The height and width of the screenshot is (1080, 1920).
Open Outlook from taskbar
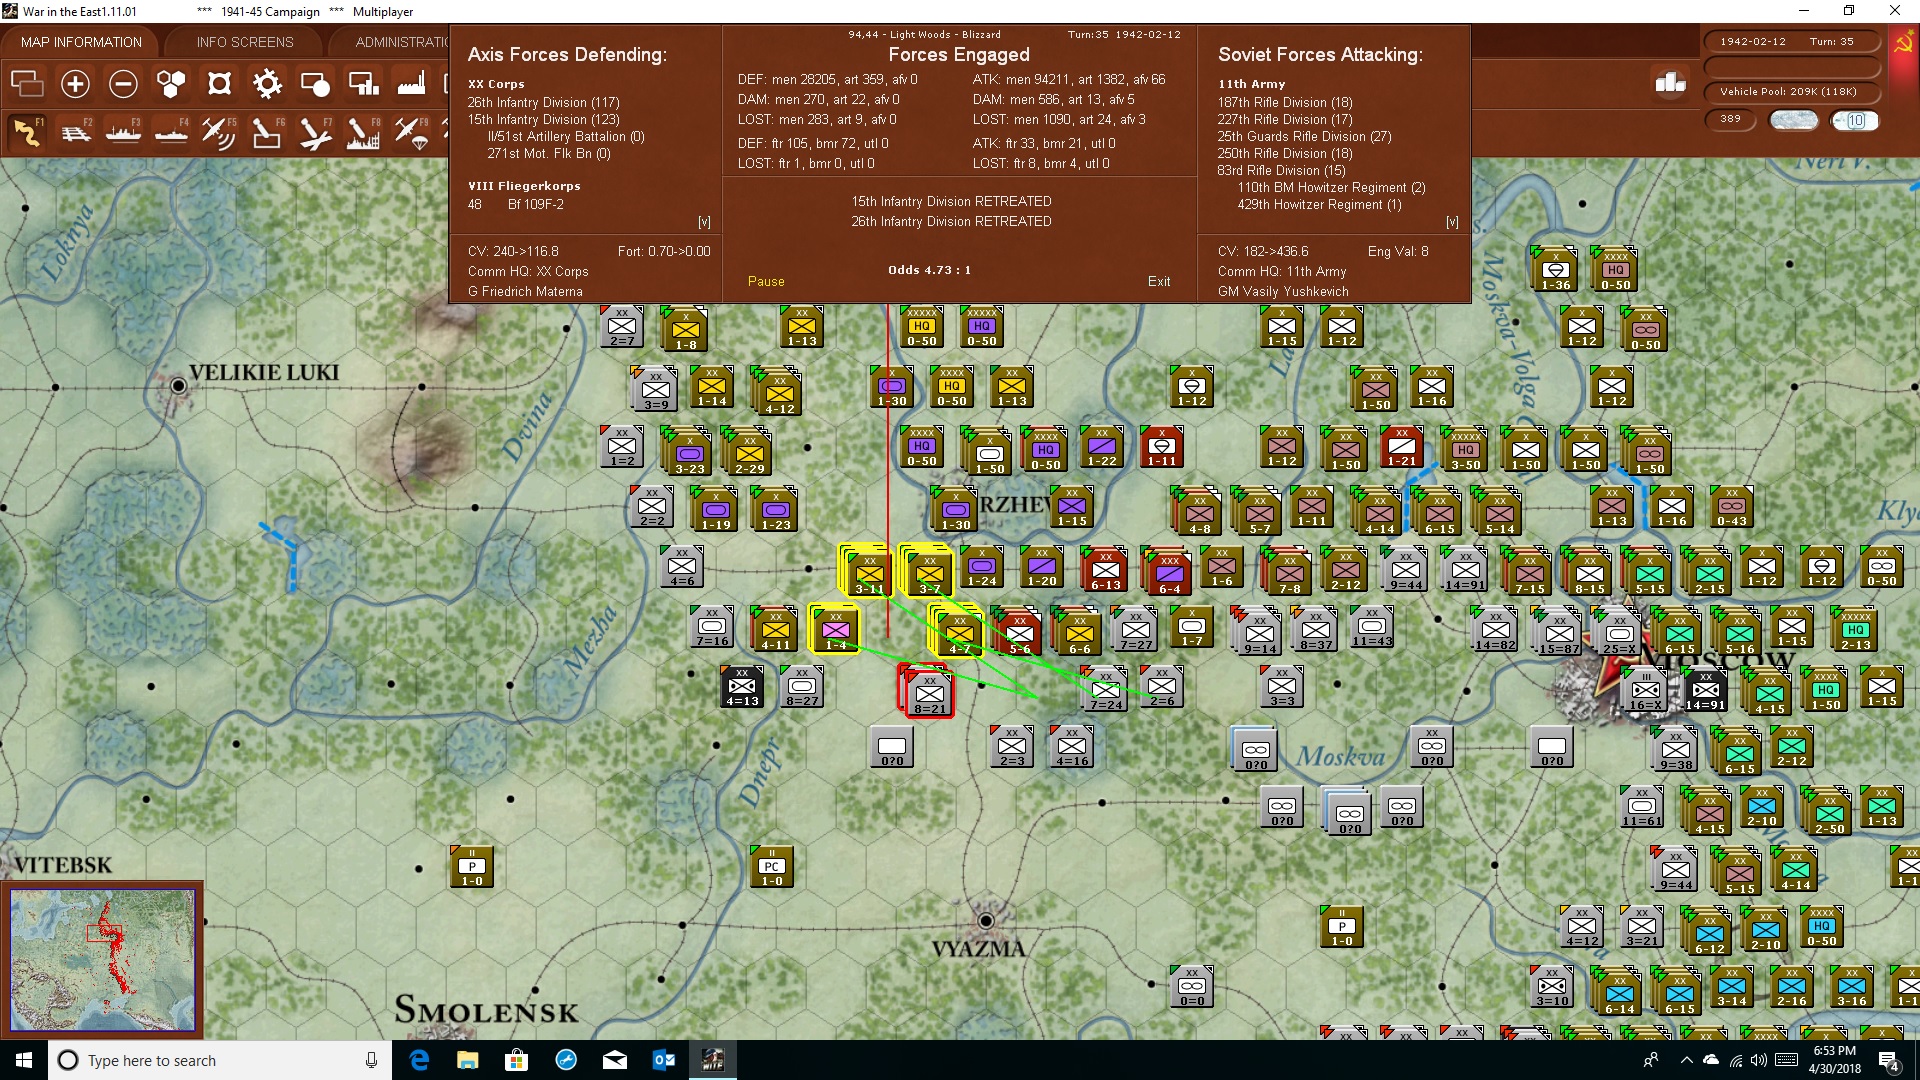664,1060
